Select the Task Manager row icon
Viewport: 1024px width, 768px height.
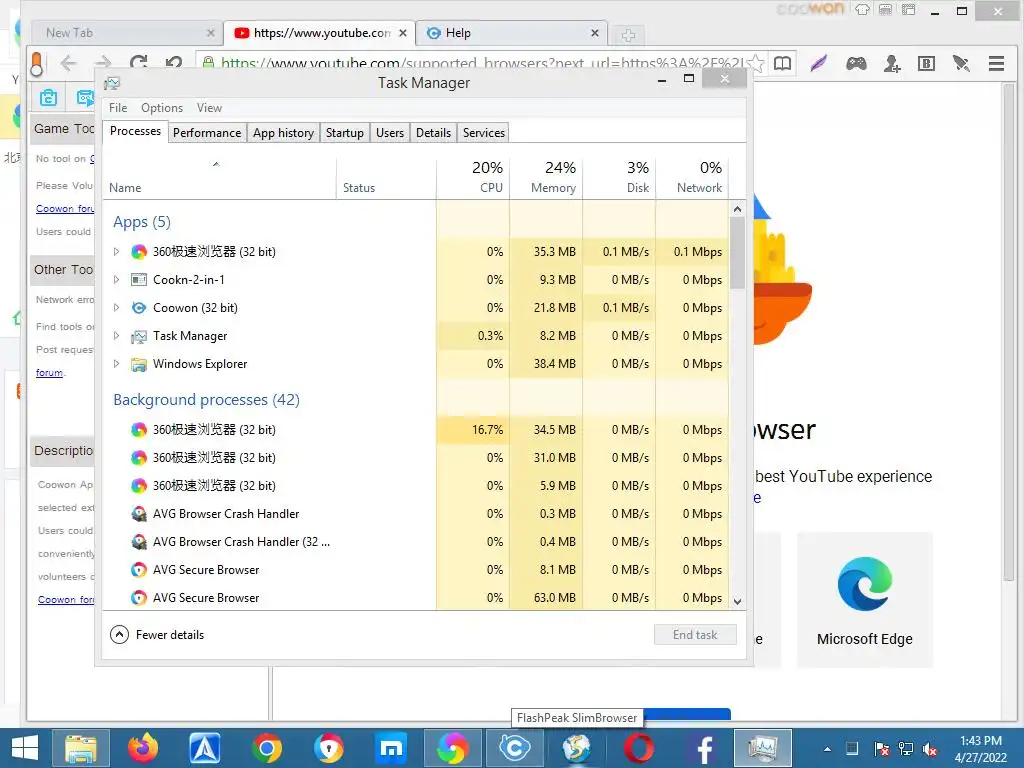point(138,336)
